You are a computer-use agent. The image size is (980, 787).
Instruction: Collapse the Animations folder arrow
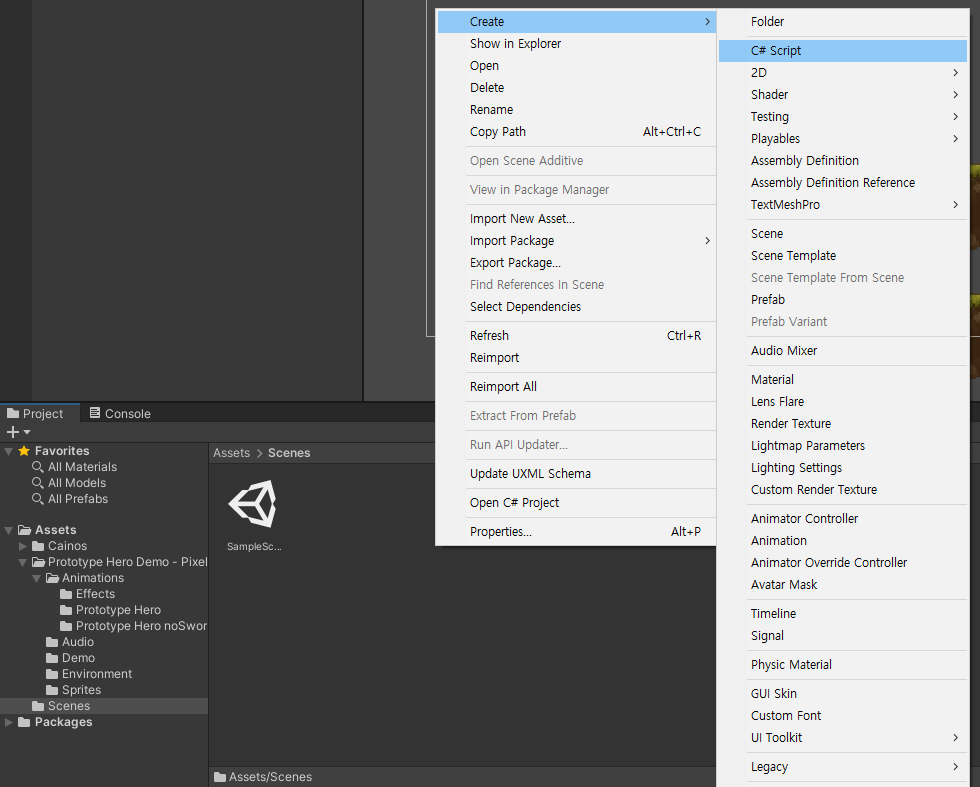click(x=36, y=578)
